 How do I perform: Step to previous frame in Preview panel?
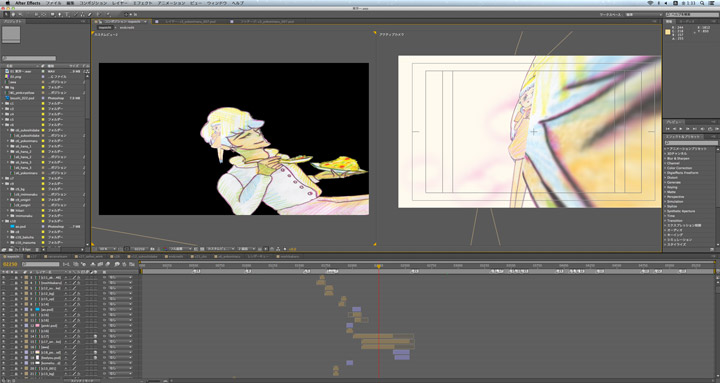point(675,129)
